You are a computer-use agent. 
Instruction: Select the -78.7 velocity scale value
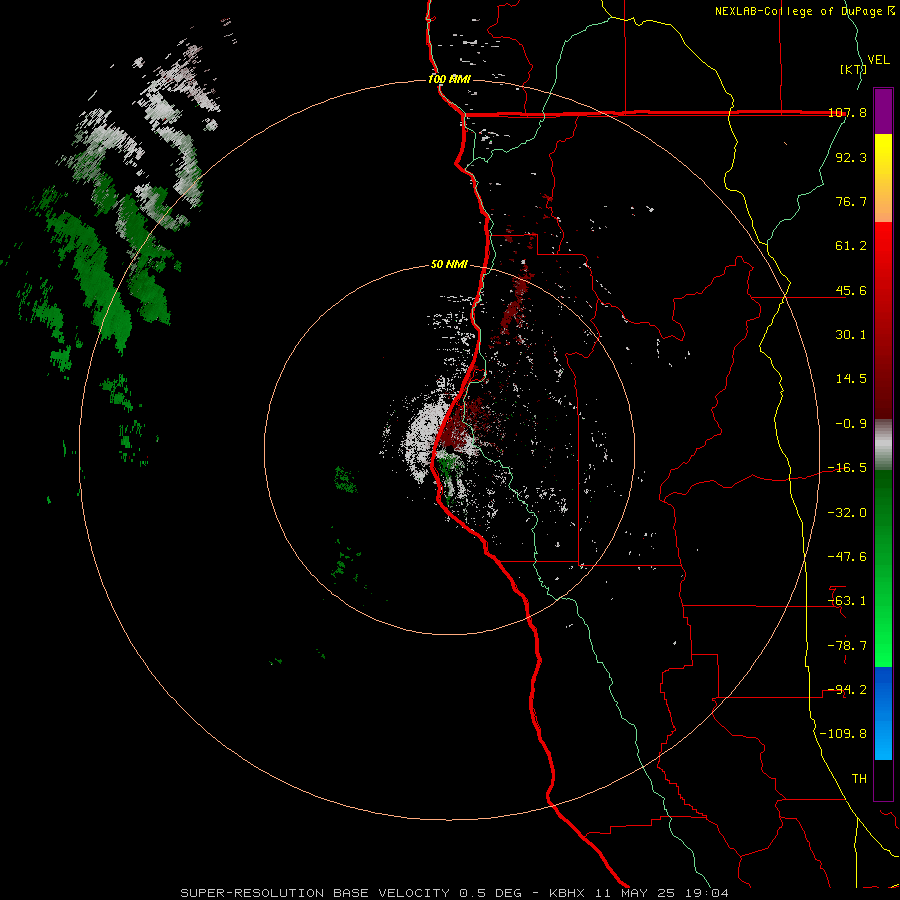847,646
